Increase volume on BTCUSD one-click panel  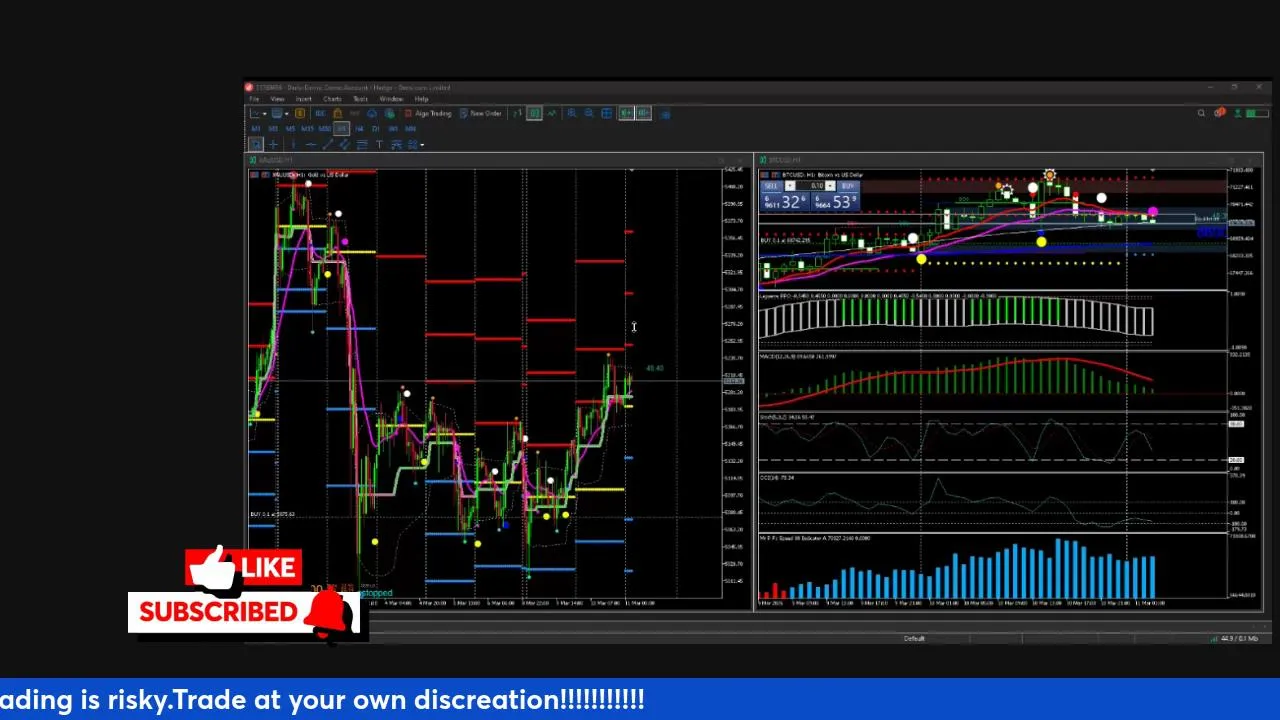coord(830,186)
